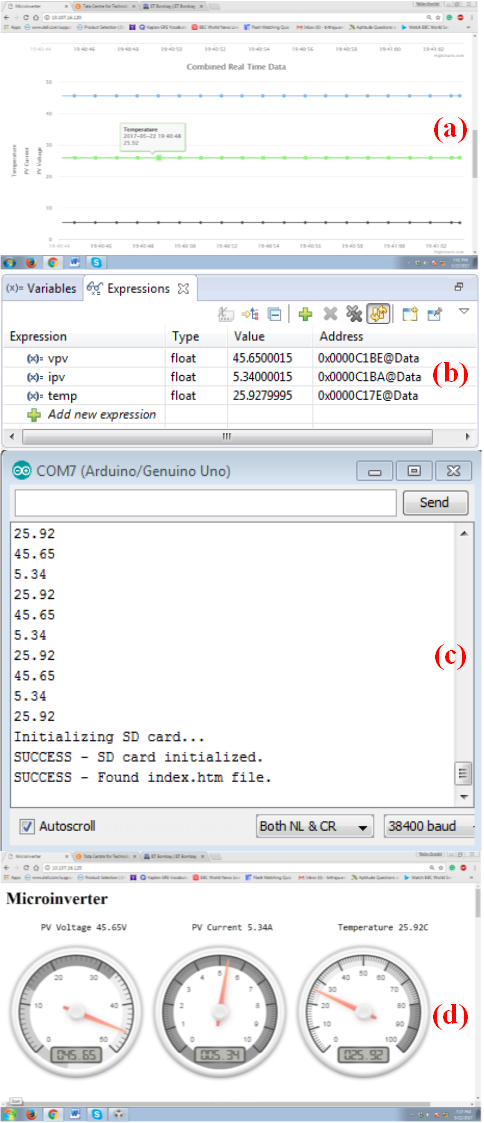Click the serial monitor text input field
Viewport: 484px width, 1123px height.
coord(205,503)
